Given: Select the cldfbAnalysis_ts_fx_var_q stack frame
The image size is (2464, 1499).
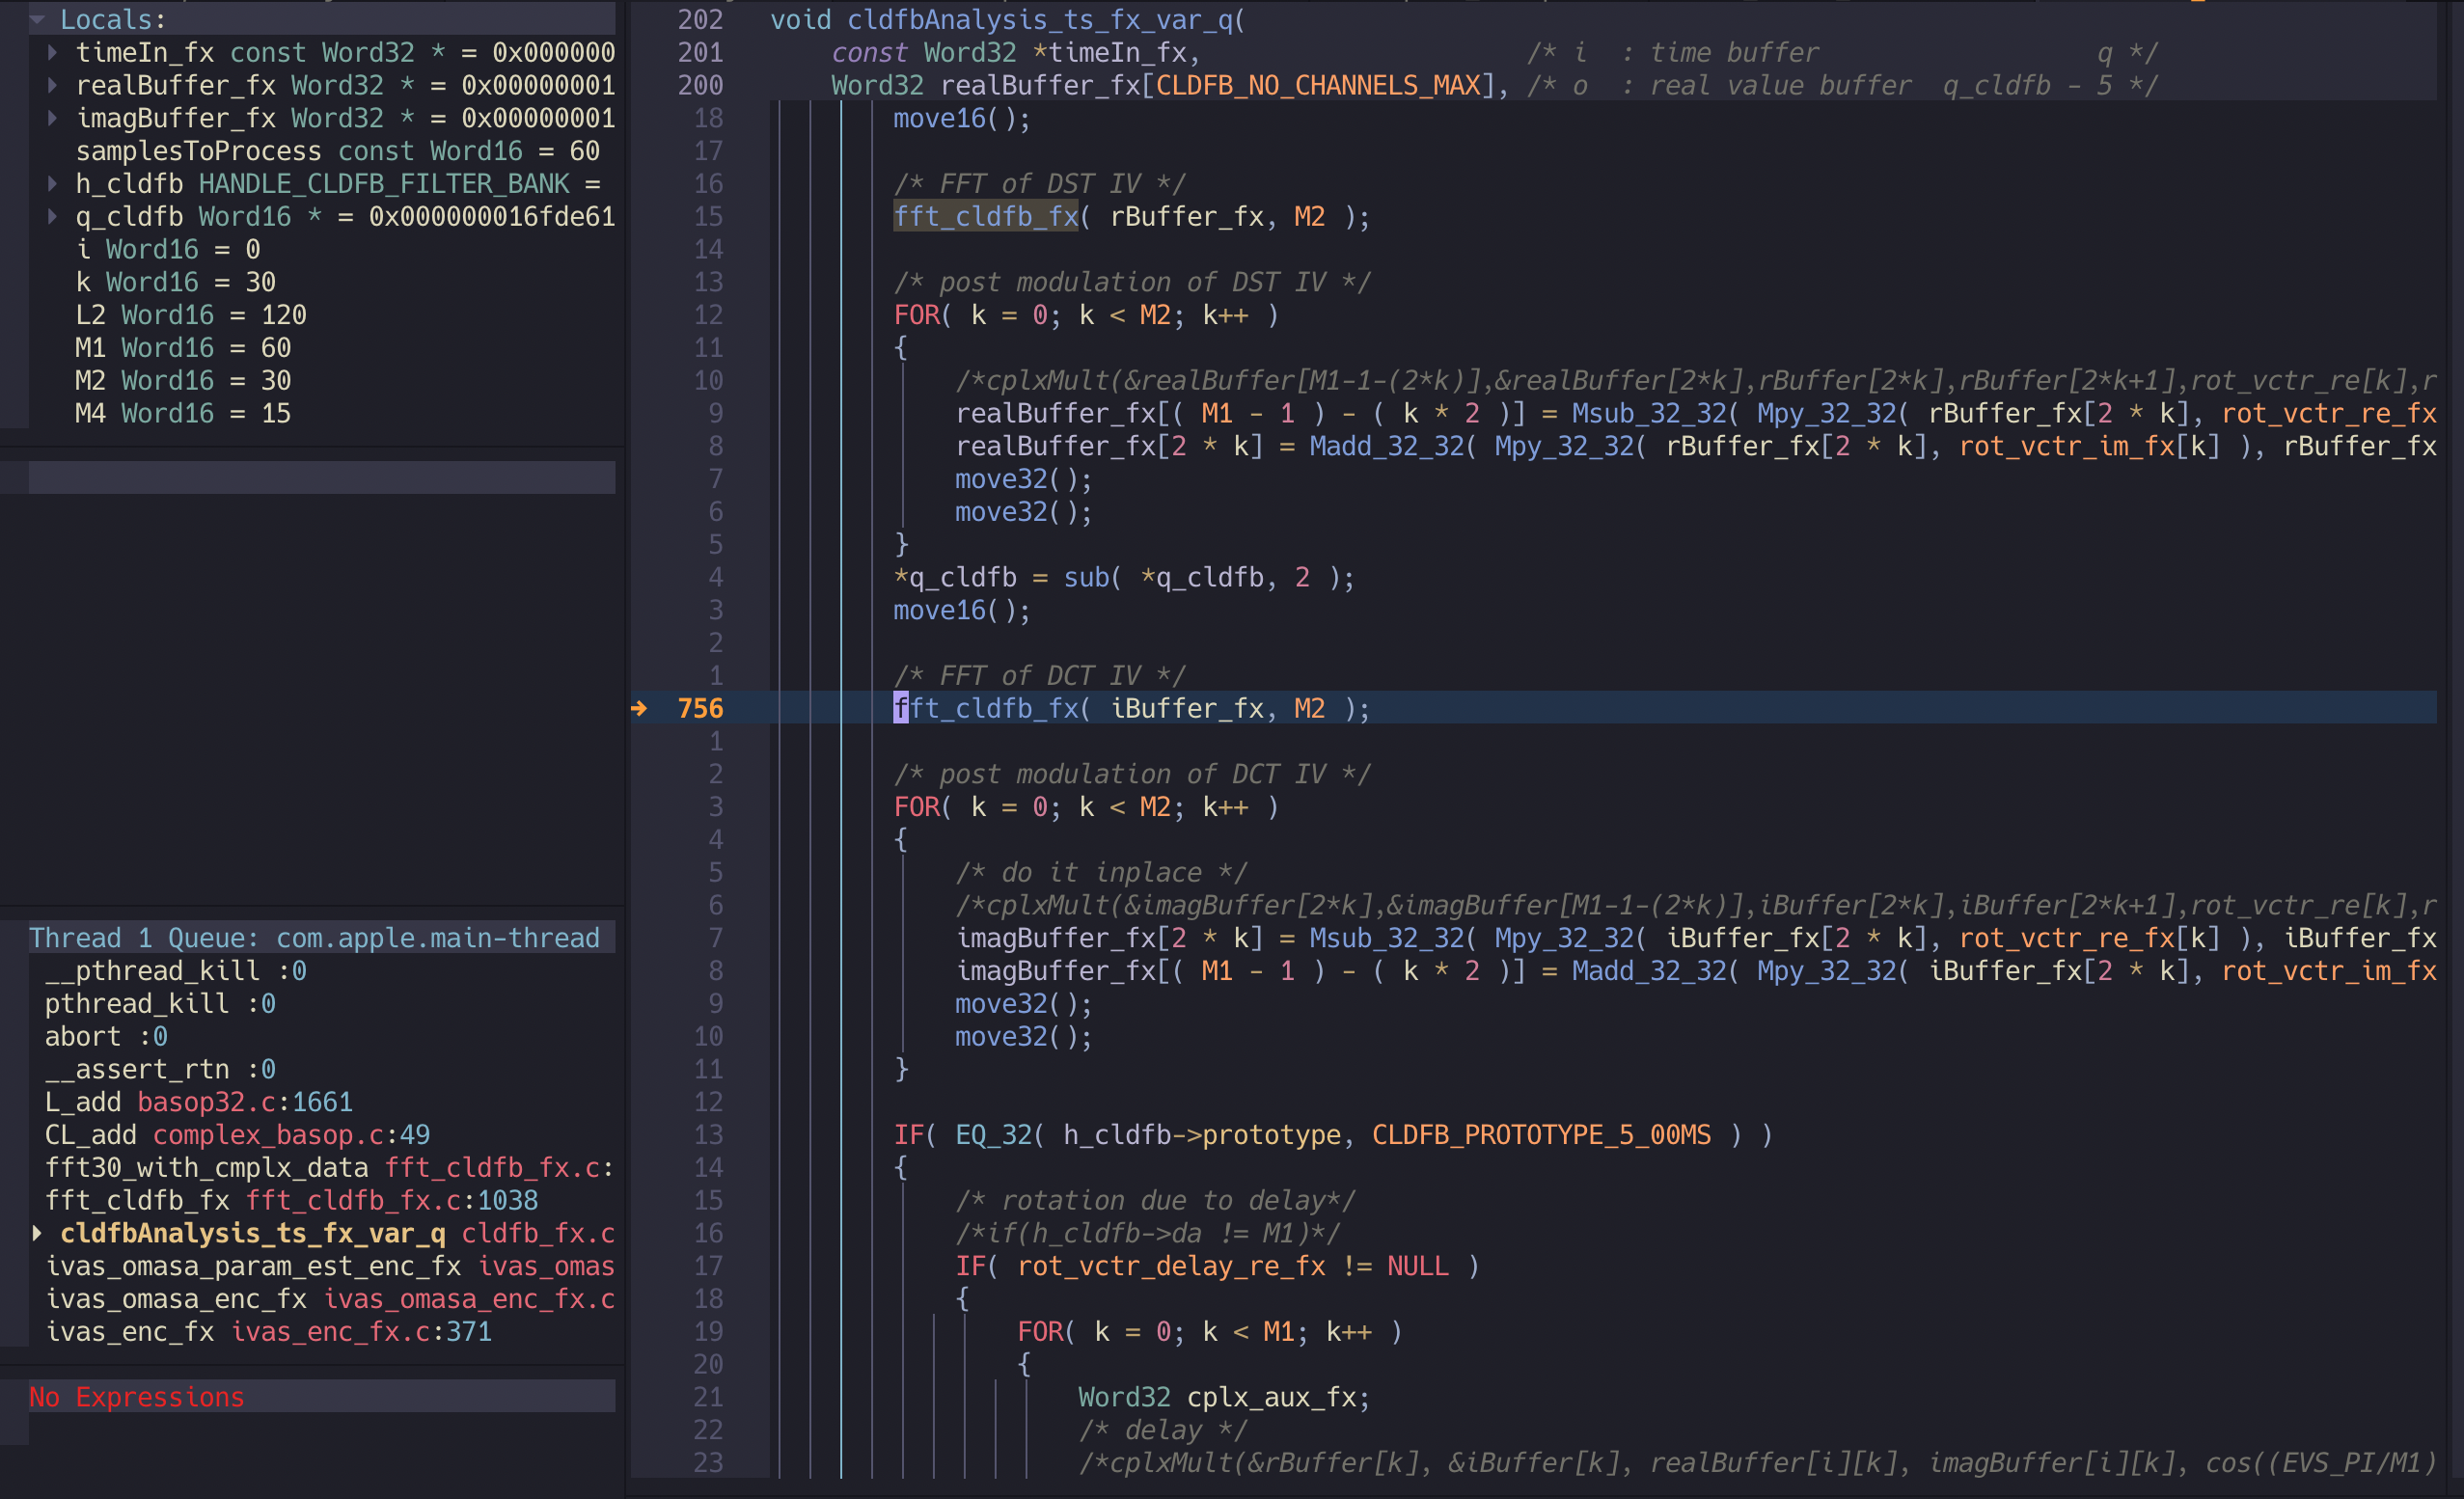Looking at the screenshot, I should click(x=252, y=1233).
